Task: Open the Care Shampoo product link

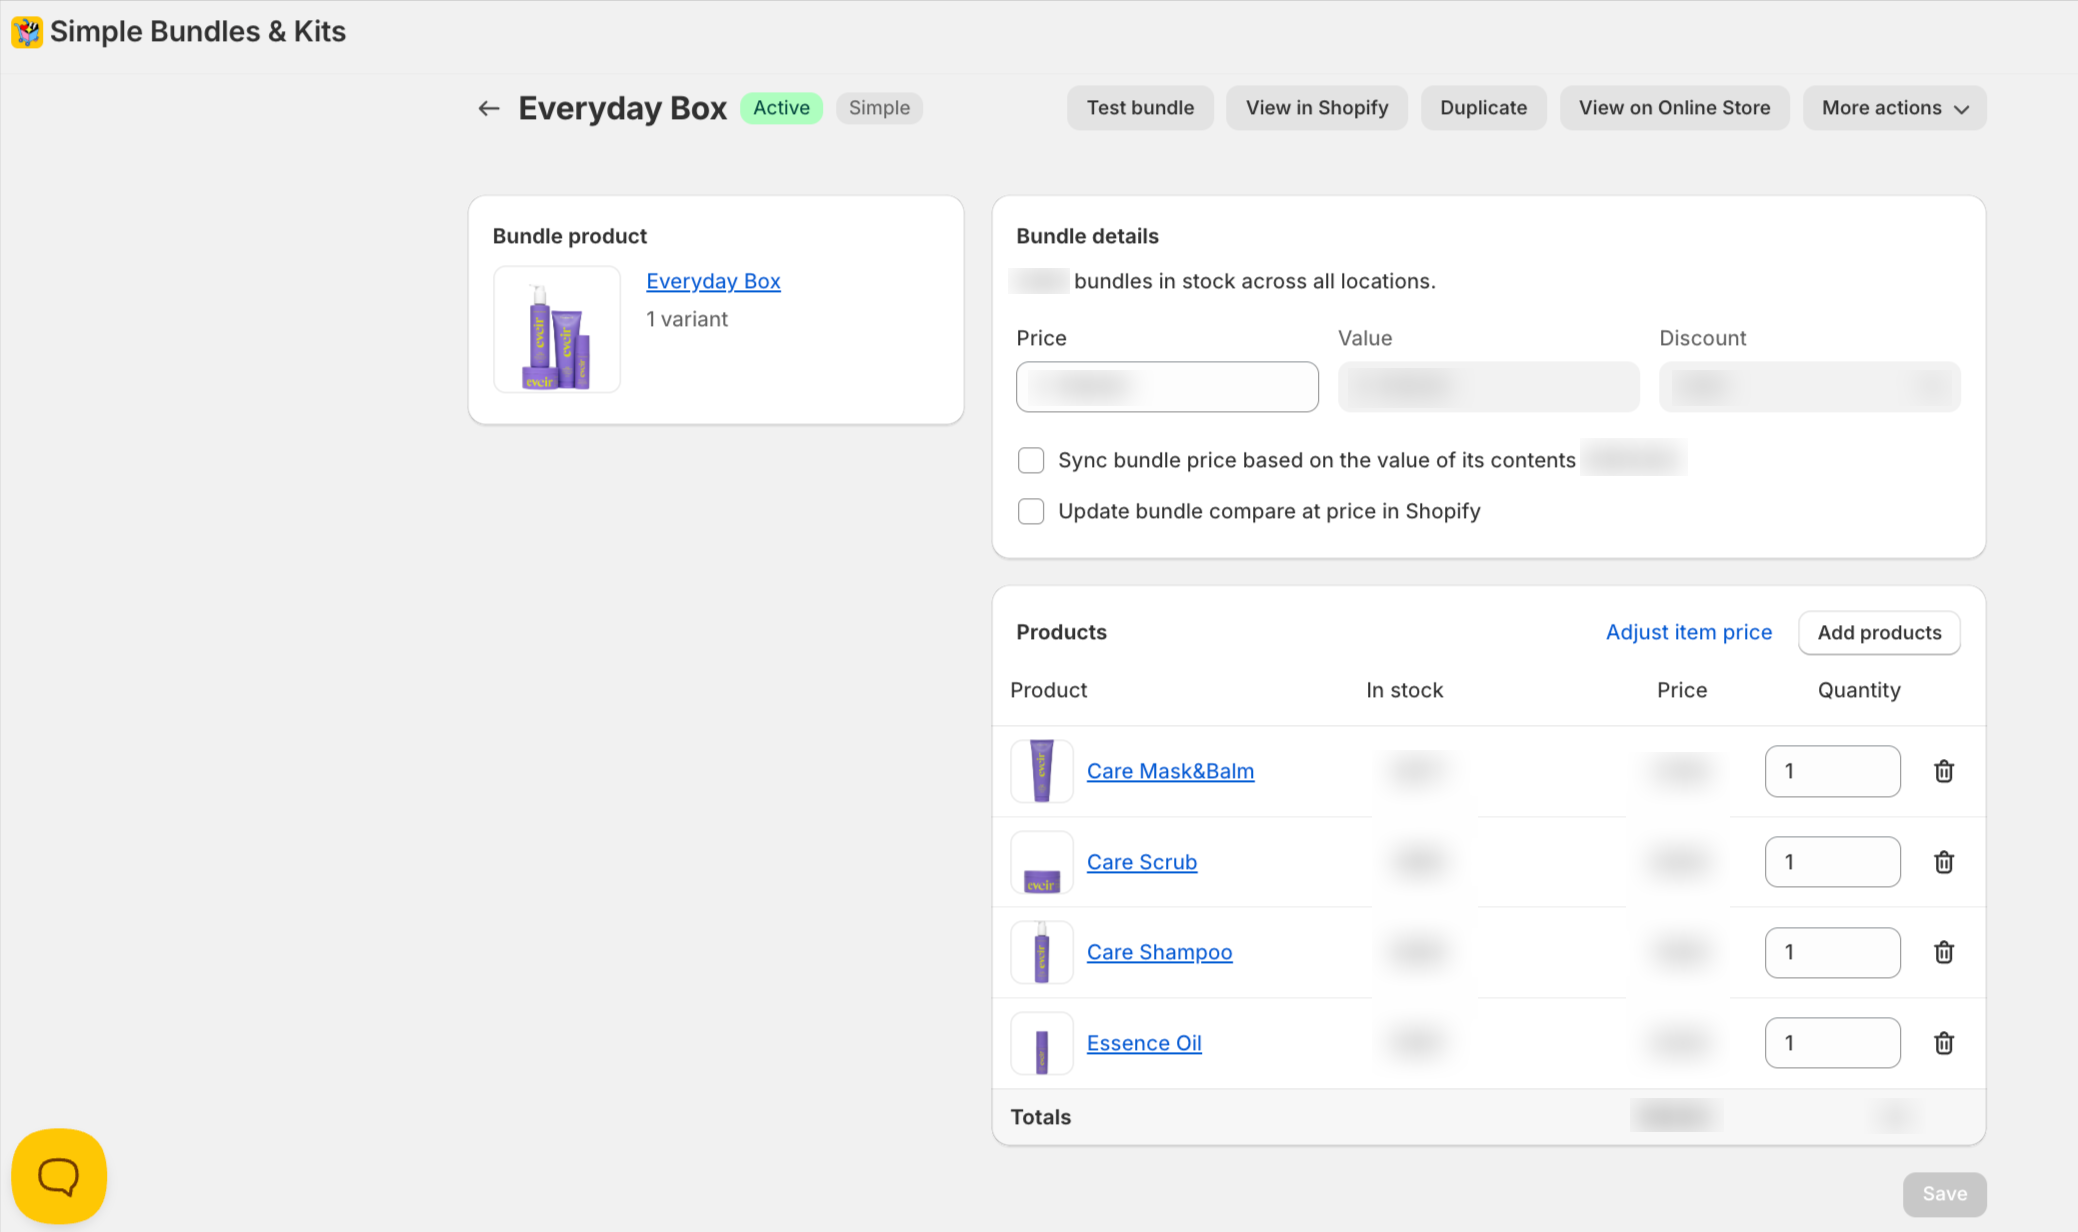Action: click(1159, 952)
